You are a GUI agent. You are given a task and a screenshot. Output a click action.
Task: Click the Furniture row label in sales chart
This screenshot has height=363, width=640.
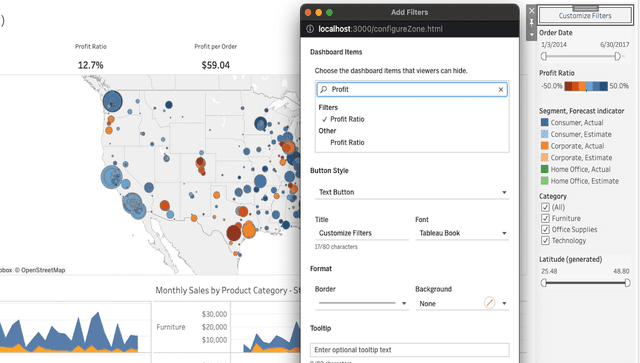171,327
